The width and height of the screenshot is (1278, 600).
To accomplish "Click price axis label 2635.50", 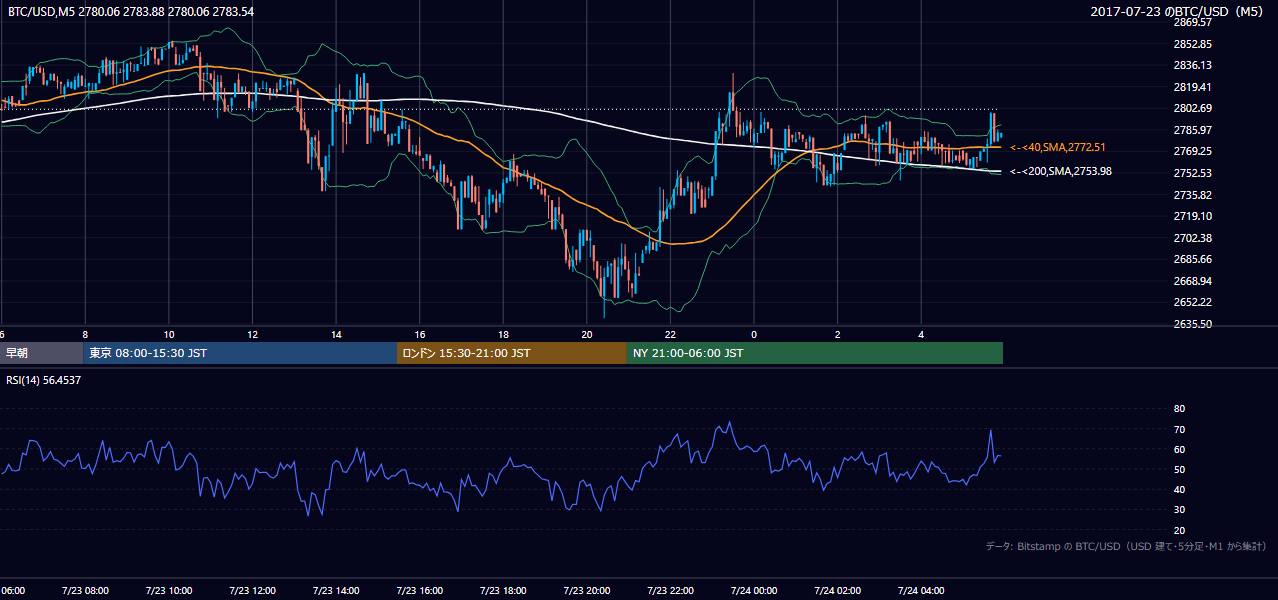I will (x=1192, y=324).
